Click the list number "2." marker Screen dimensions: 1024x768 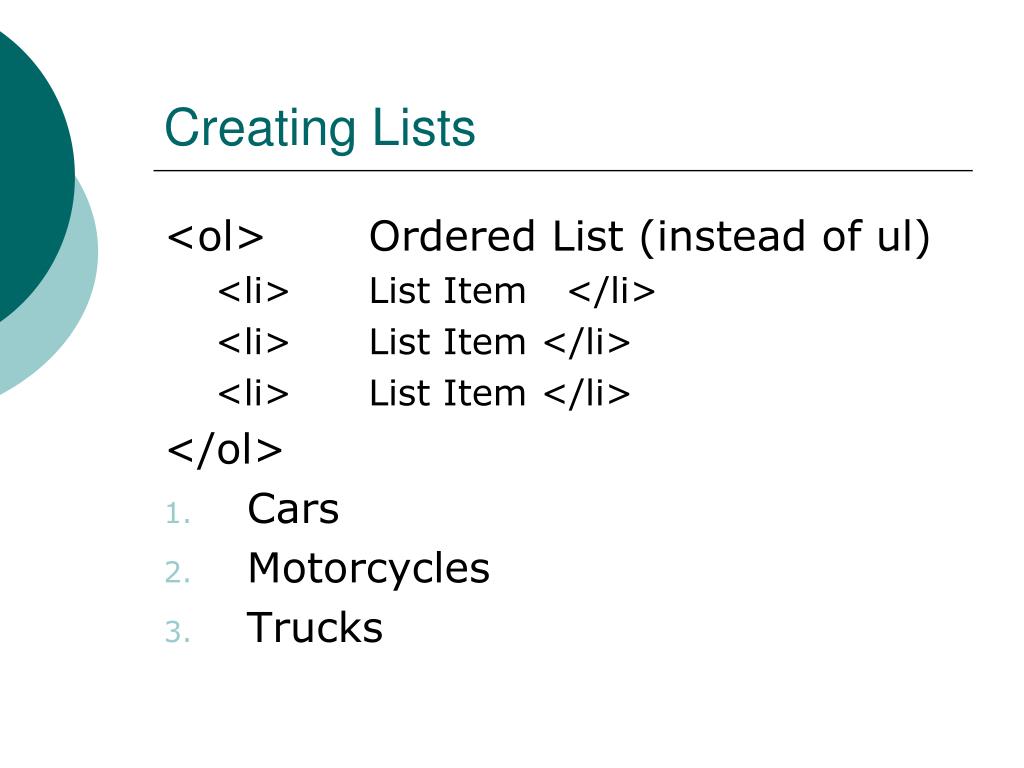[177, 574]
